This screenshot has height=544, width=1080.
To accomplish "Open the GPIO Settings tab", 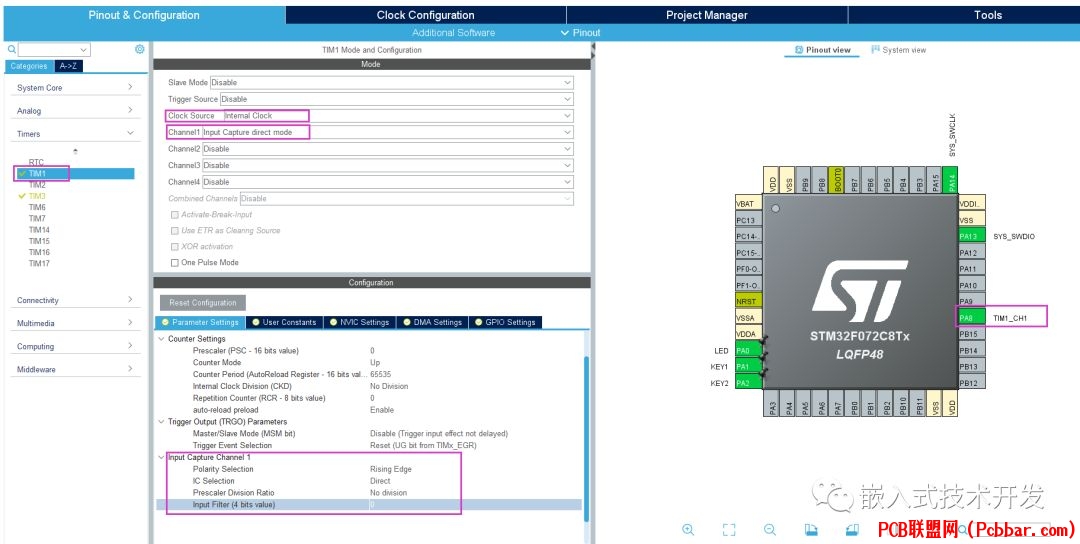I will pos(505,322).
